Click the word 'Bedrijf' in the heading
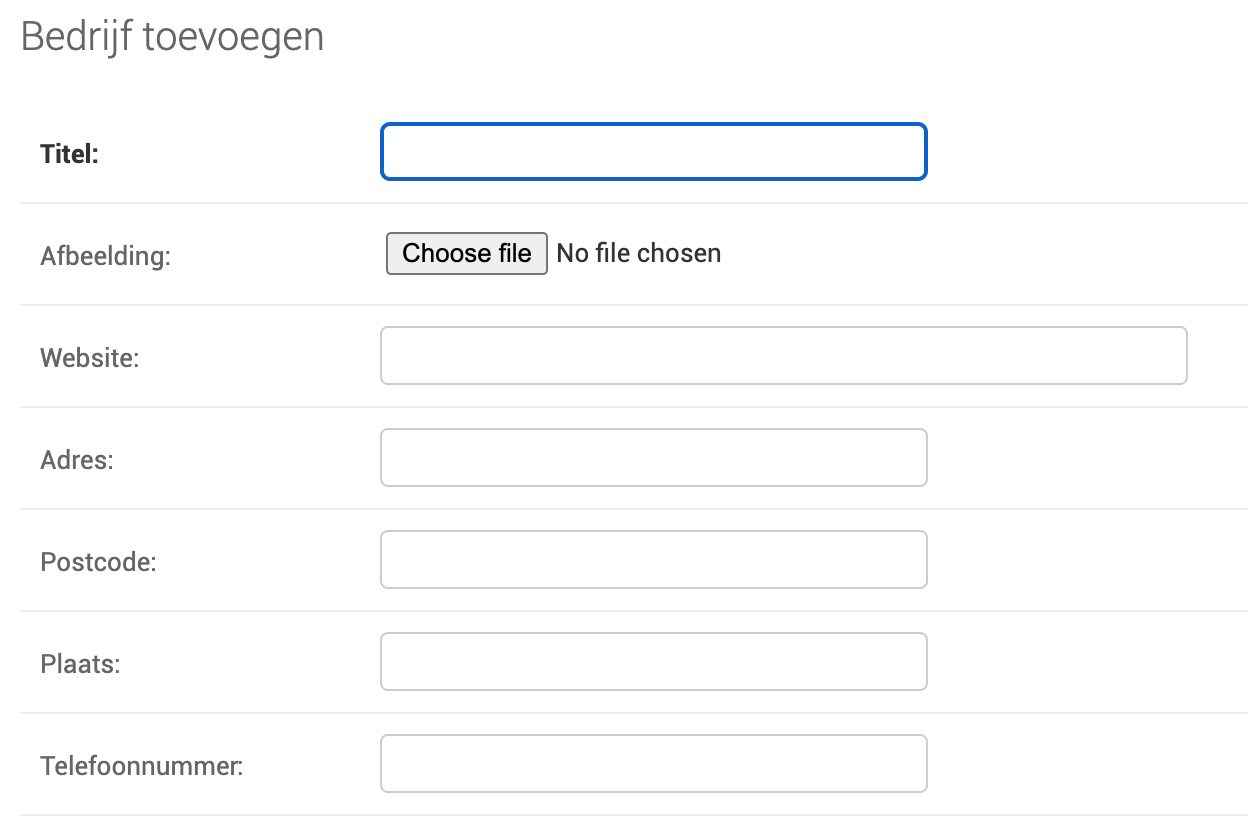 pos(76,37)
